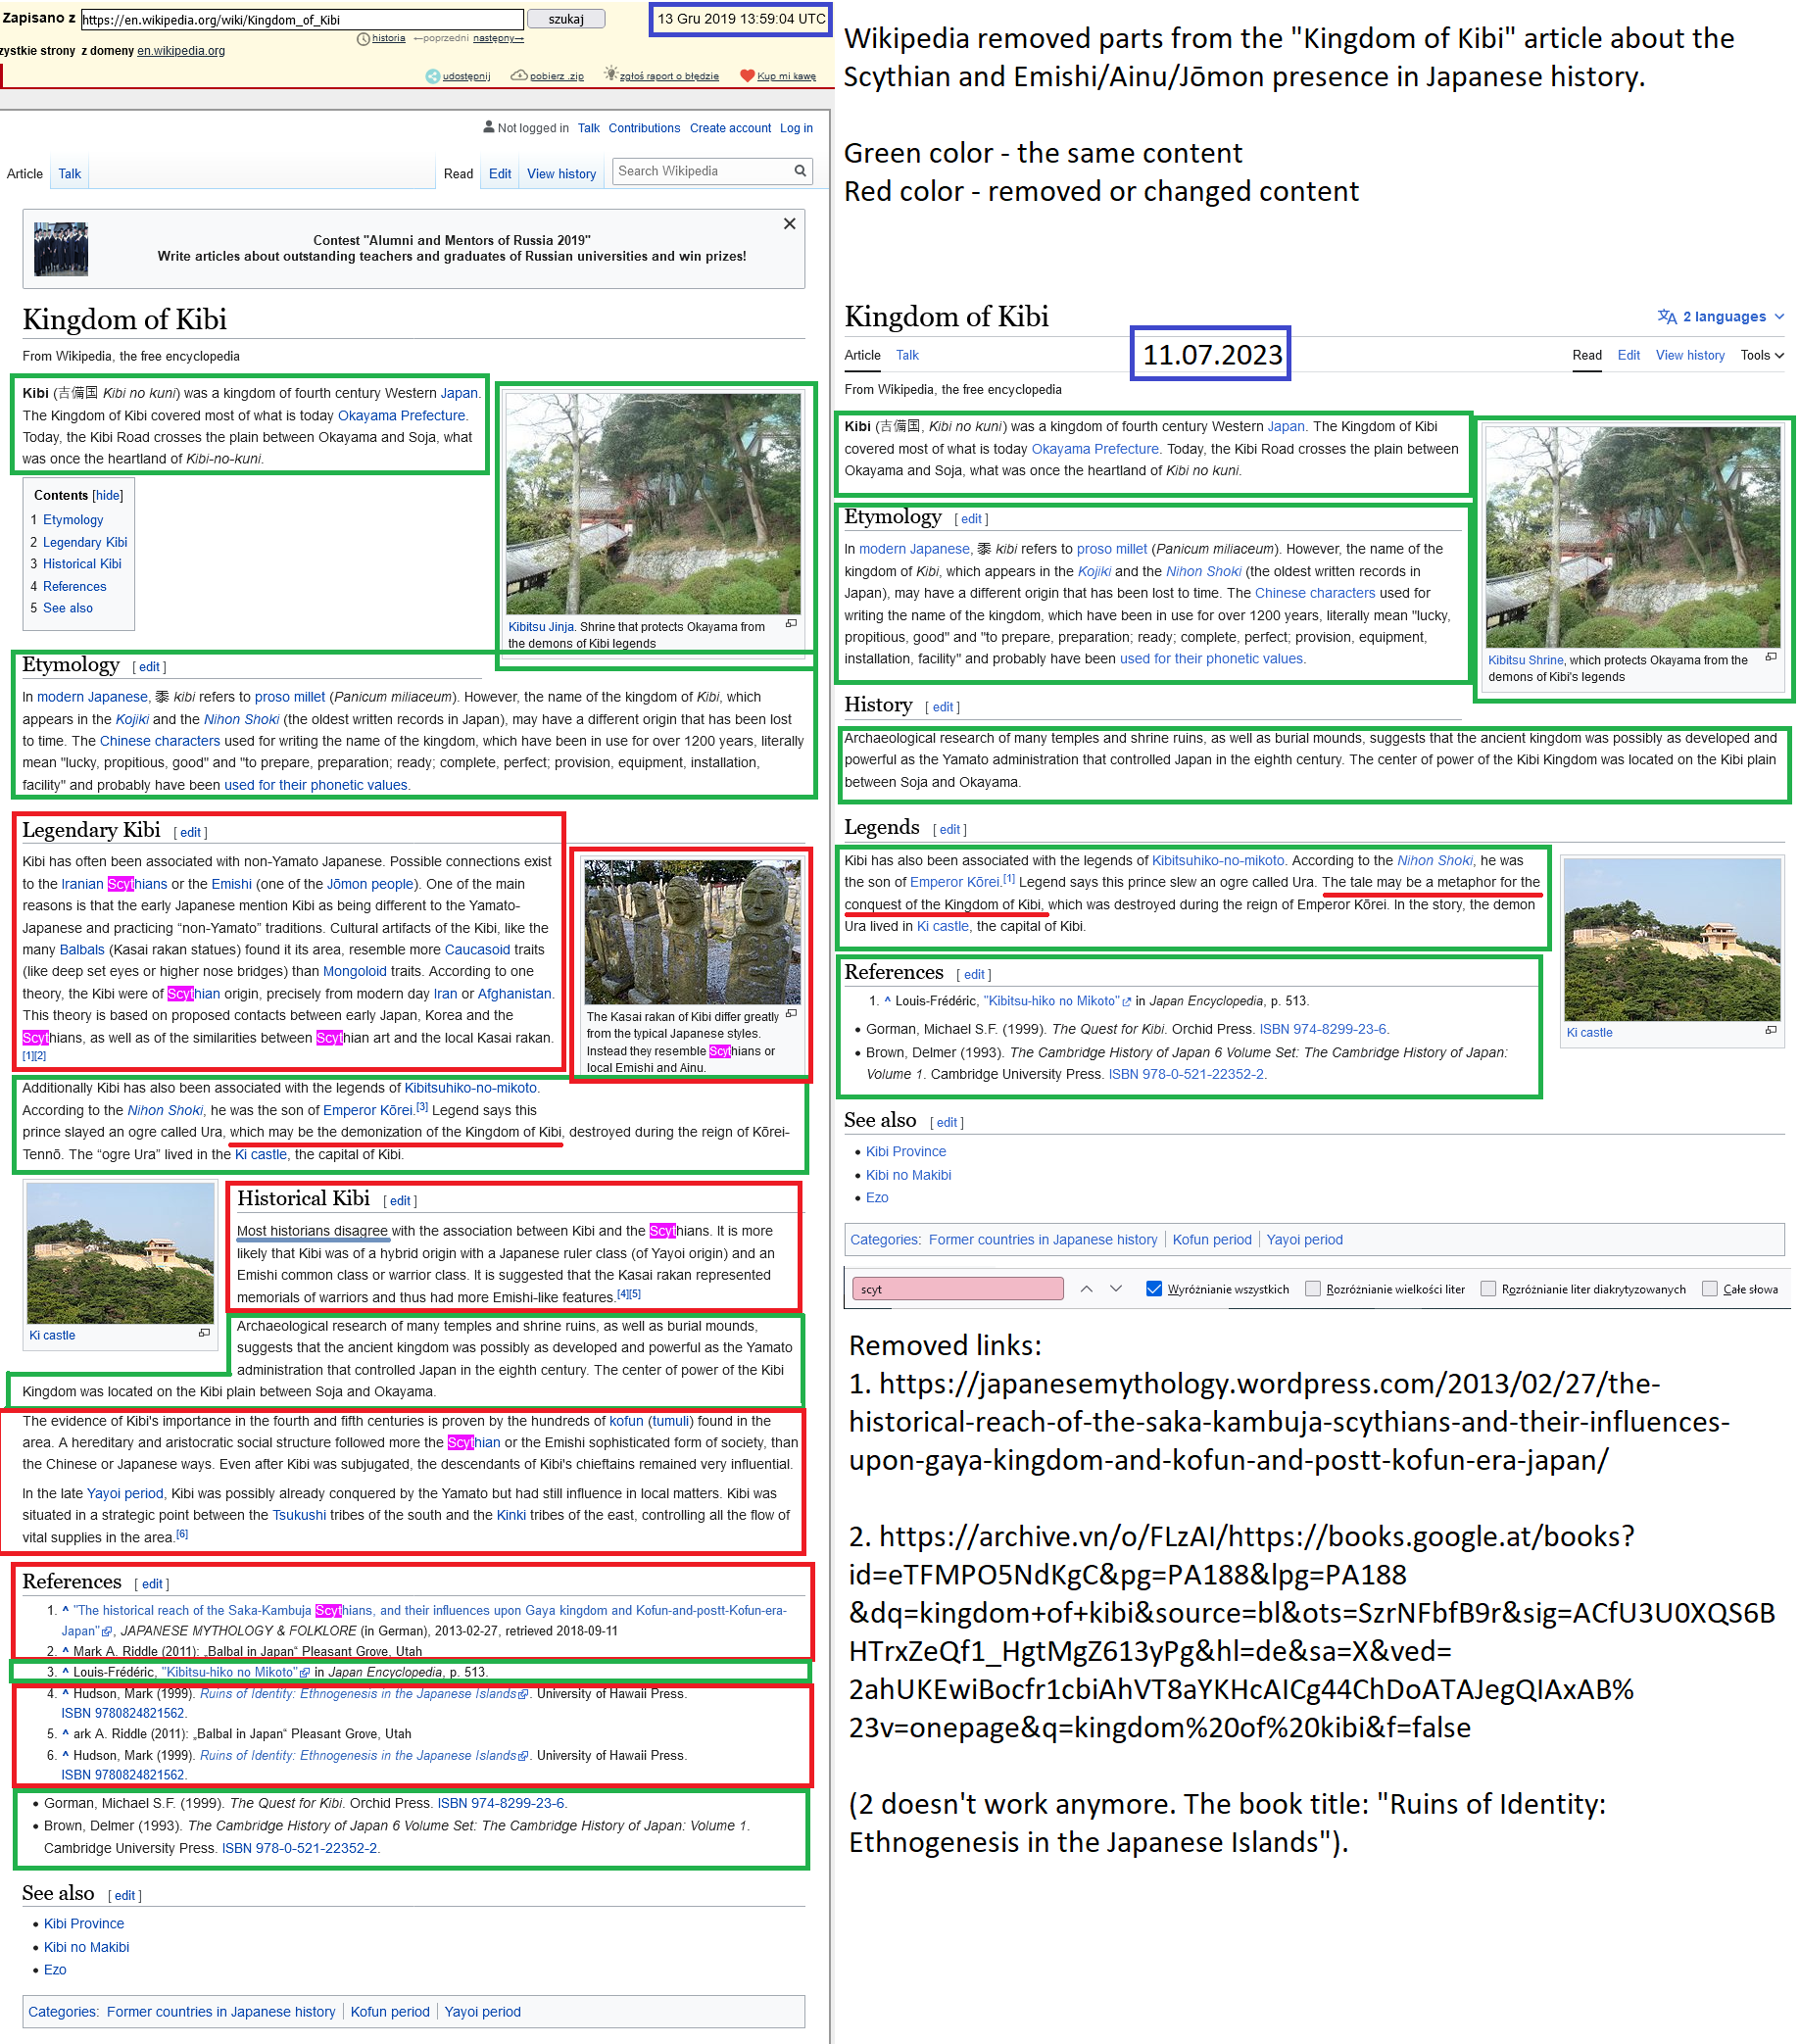Open the Article tab on the left page
Image resolution: width=1799 pixels, height=2044 pixels.
click(25, 173)
